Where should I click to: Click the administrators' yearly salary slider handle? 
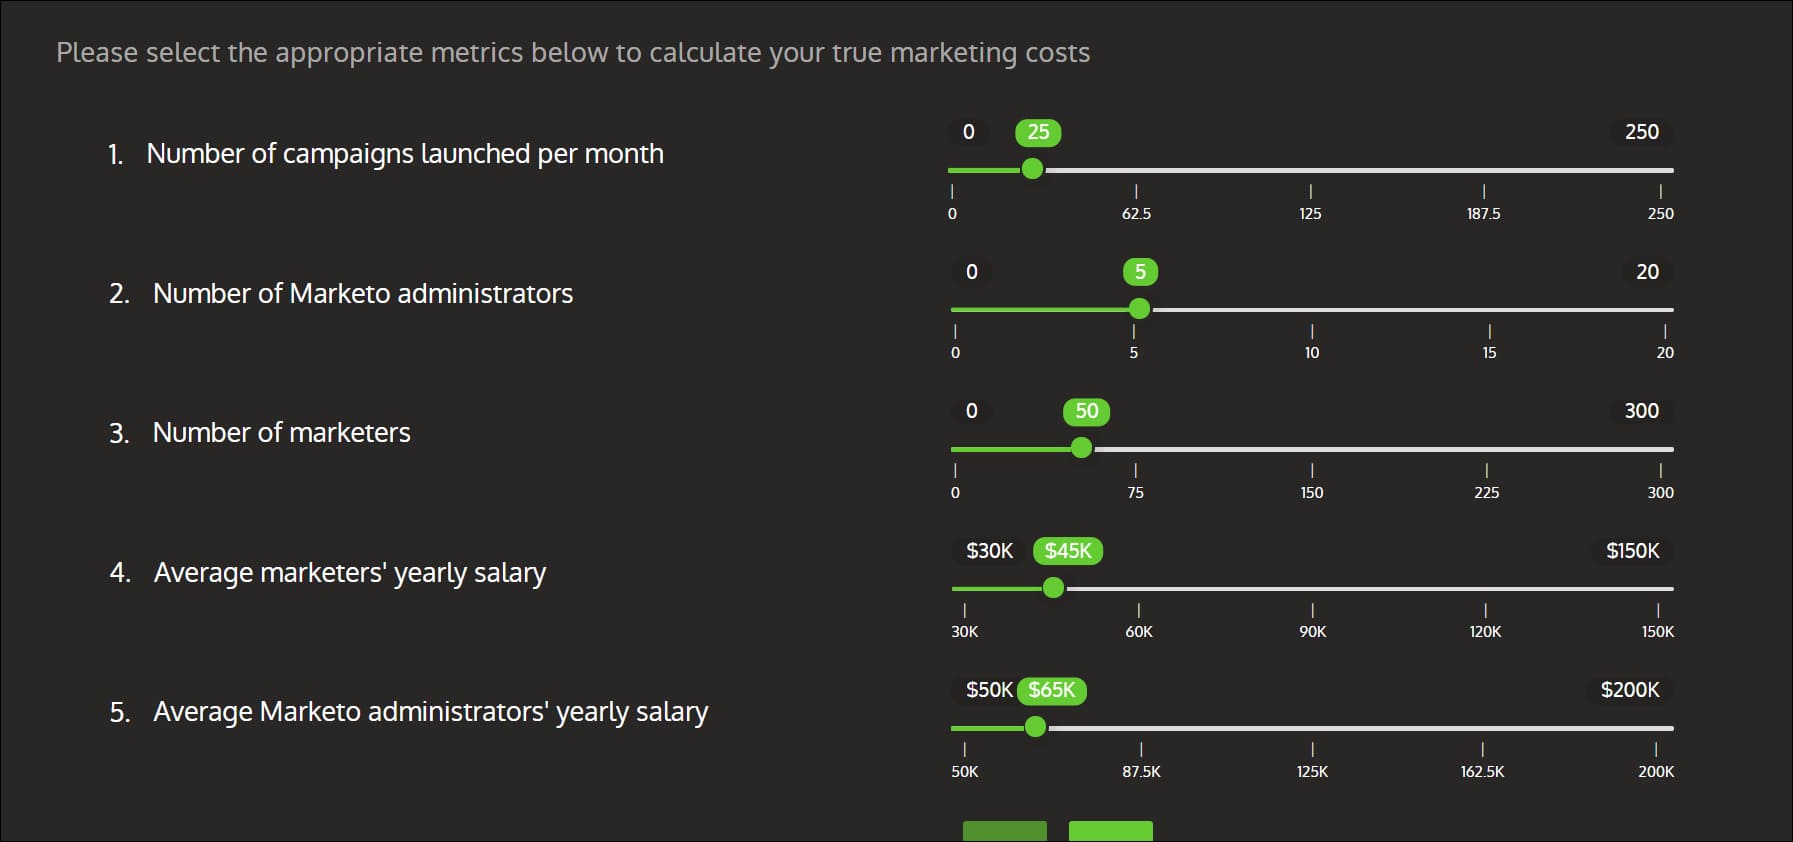click(x=1035, y=727)
